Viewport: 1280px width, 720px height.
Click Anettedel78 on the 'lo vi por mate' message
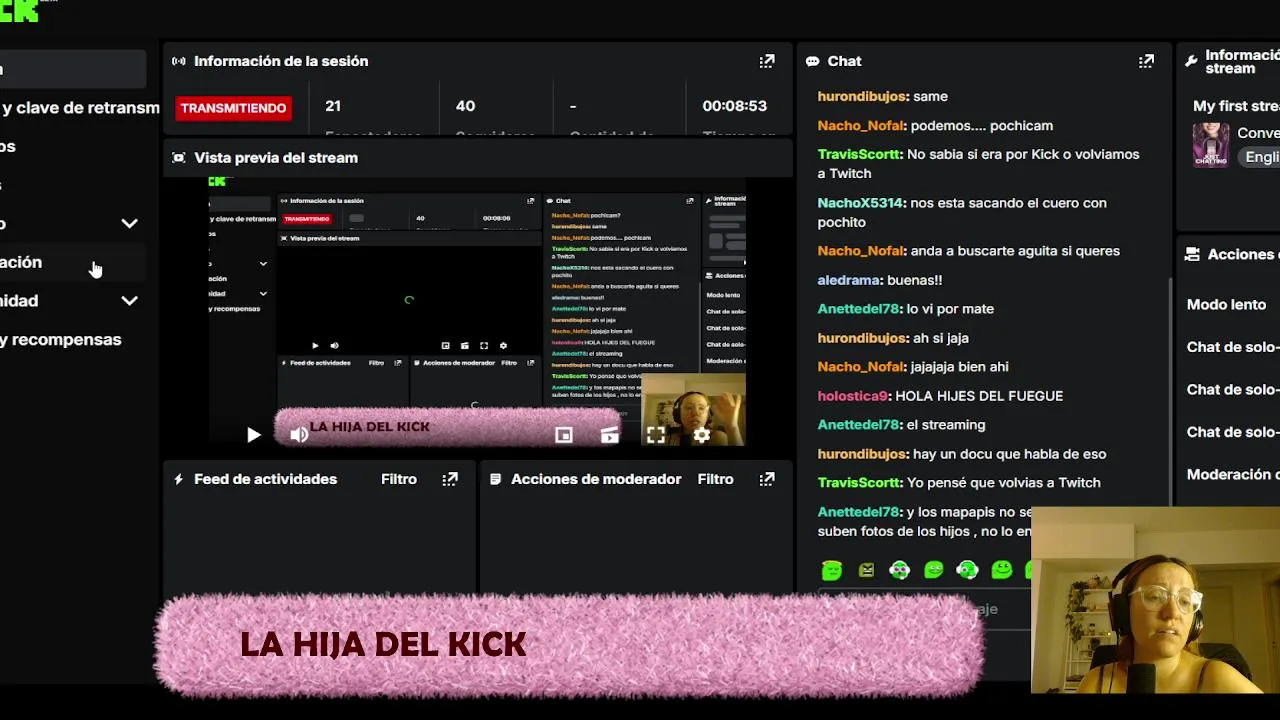[x=859, y=309]
